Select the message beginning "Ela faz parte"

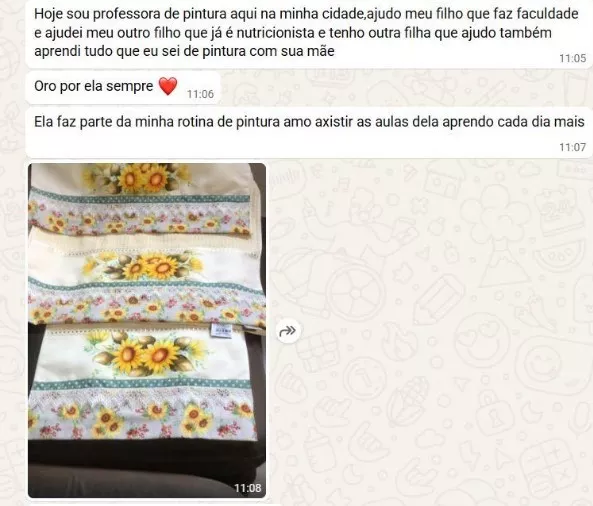[309, 131]
